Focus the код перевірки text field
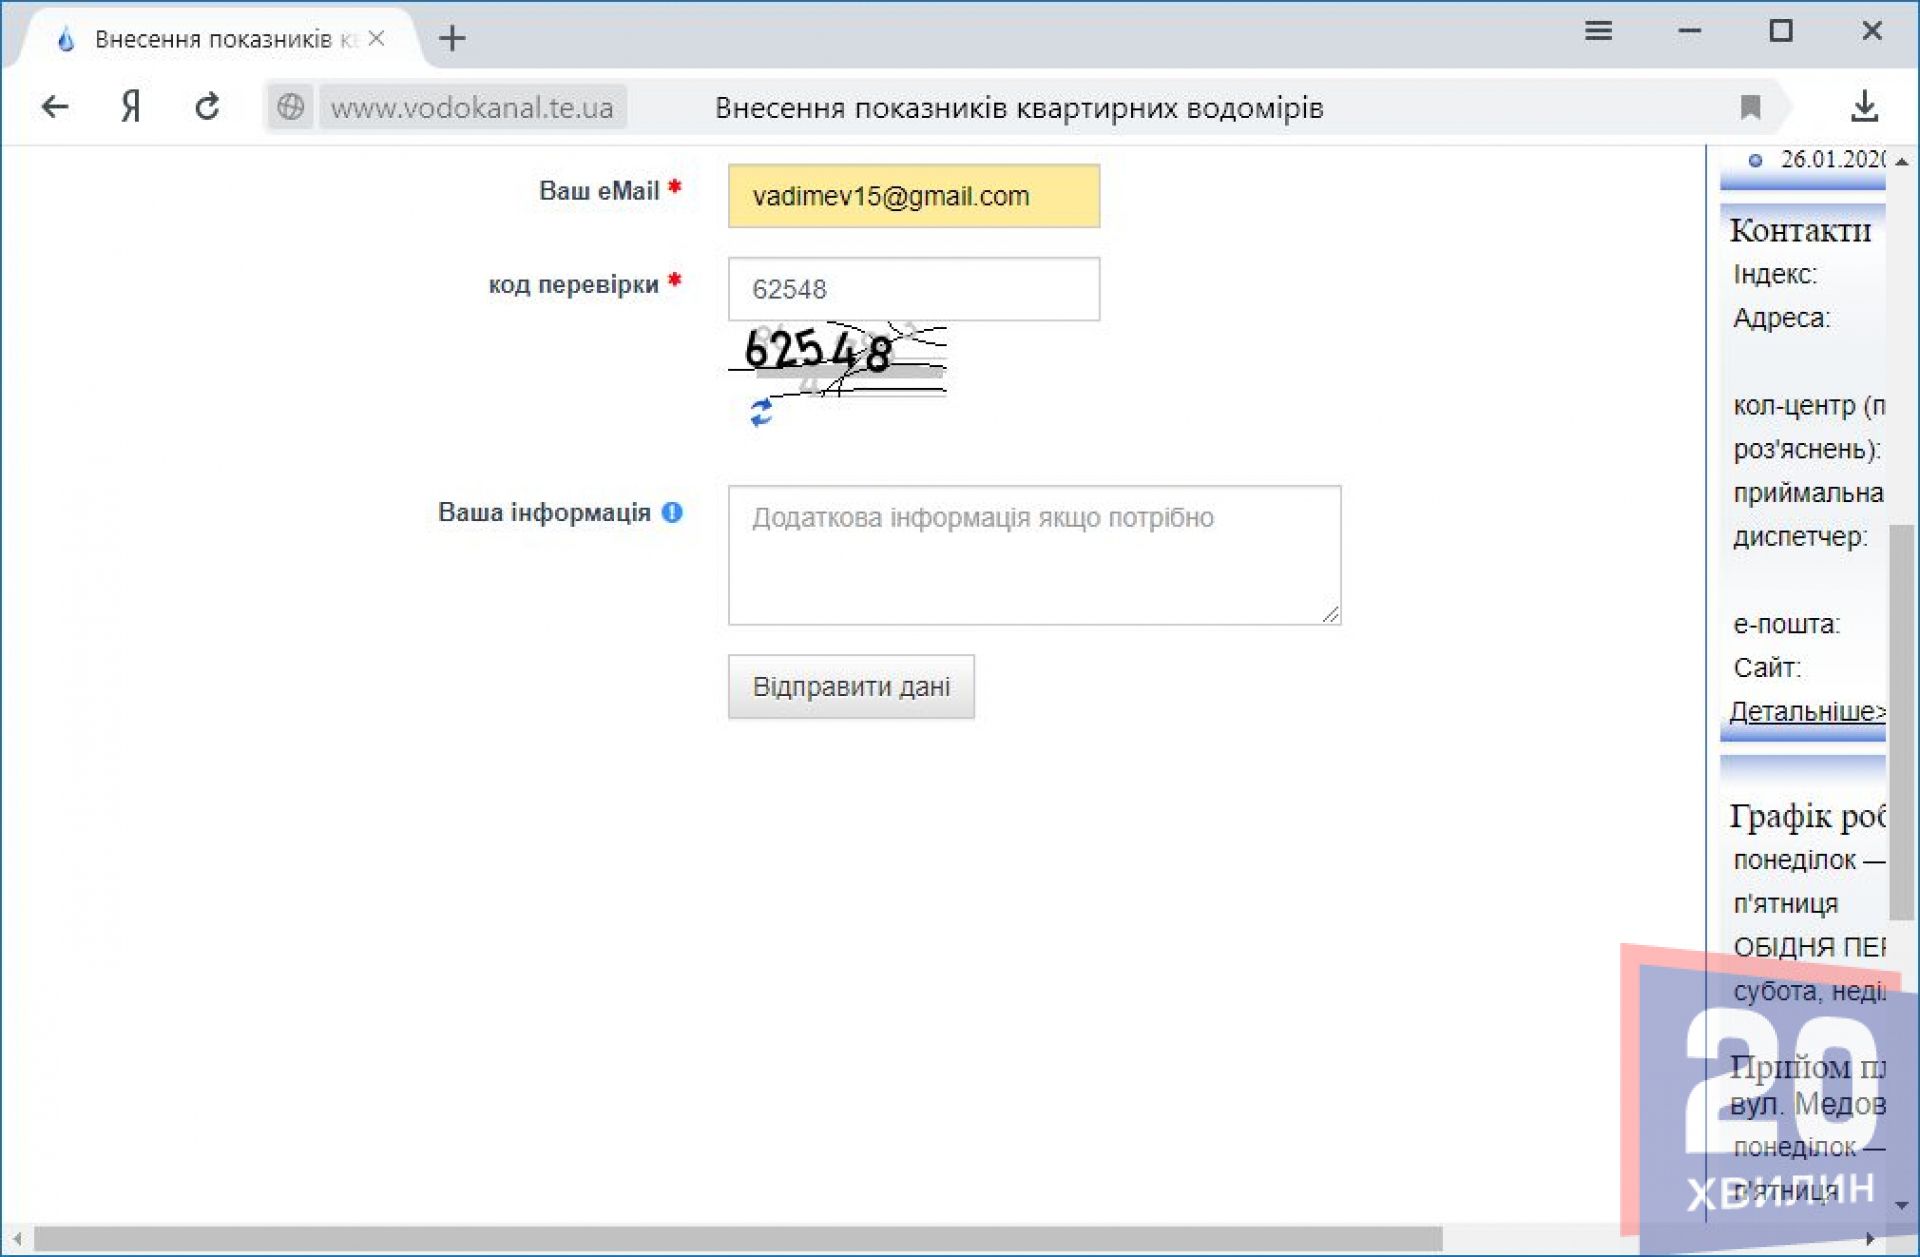 coord(913,289)
